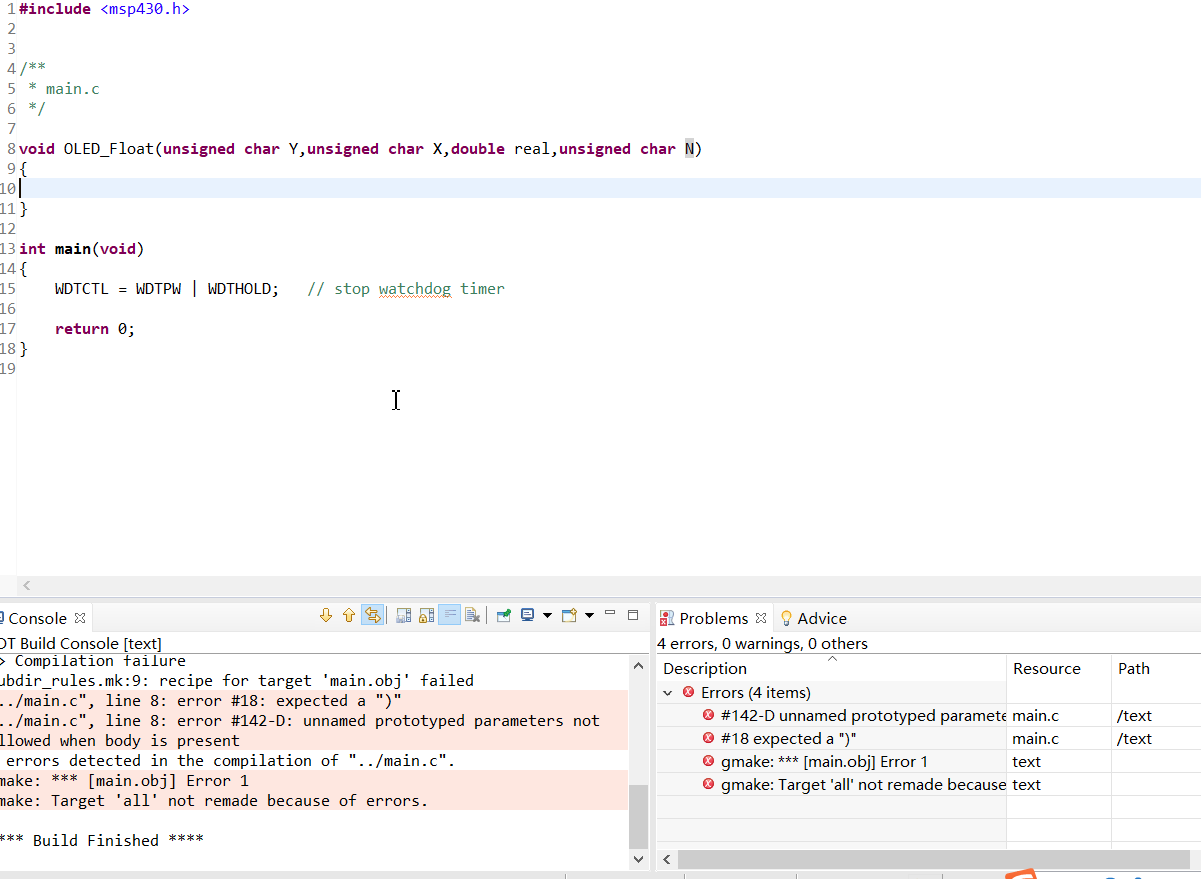The image size is (1201, 879).
Task: Copy build log to file icon
Action: [404, 616]
